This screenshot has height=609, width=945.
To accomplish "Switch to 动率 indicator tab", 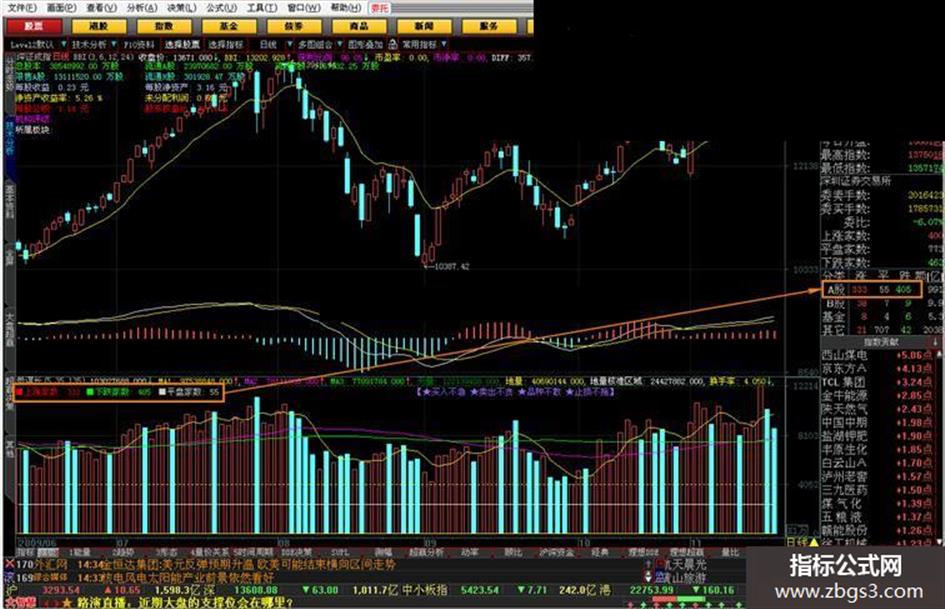I will click(469, 552).
